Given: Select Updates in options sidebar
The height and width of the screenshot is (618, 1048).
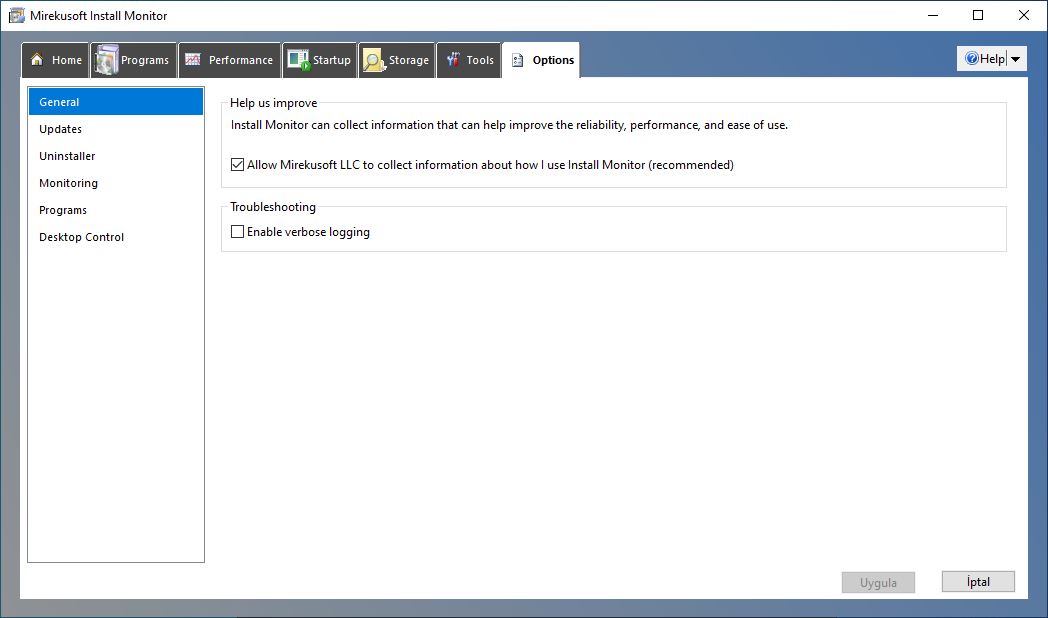Looking at the screenshot, I should [x=116, y=129].
